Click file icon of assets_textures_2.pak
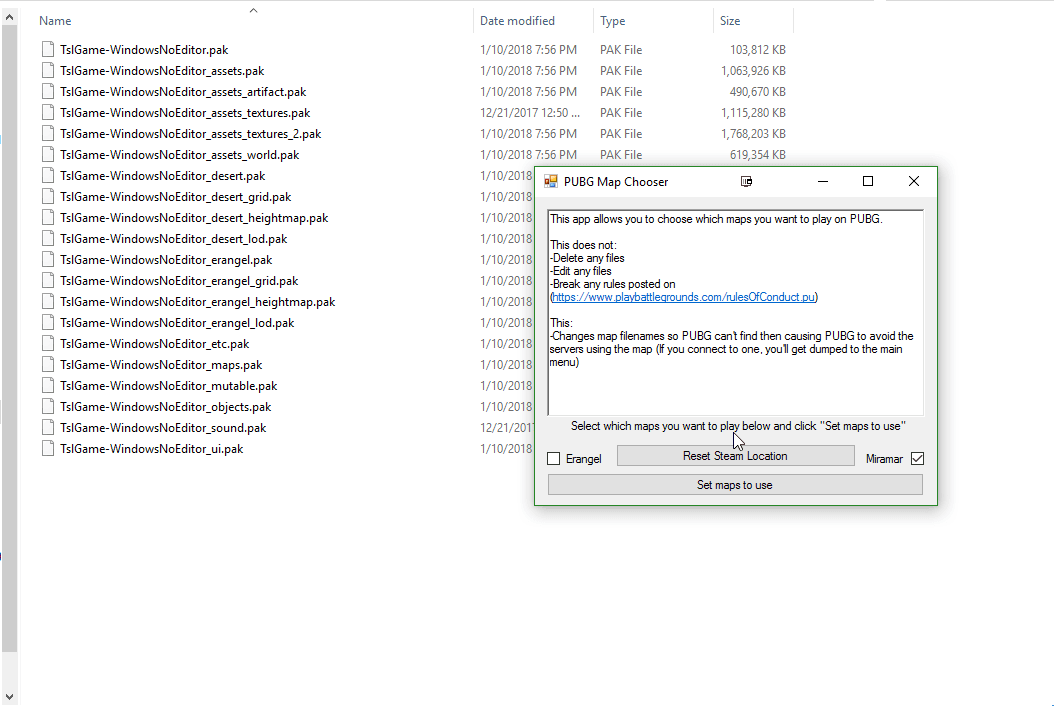The width and height of the screenshot is (1054, 706). tap(48, 133)
